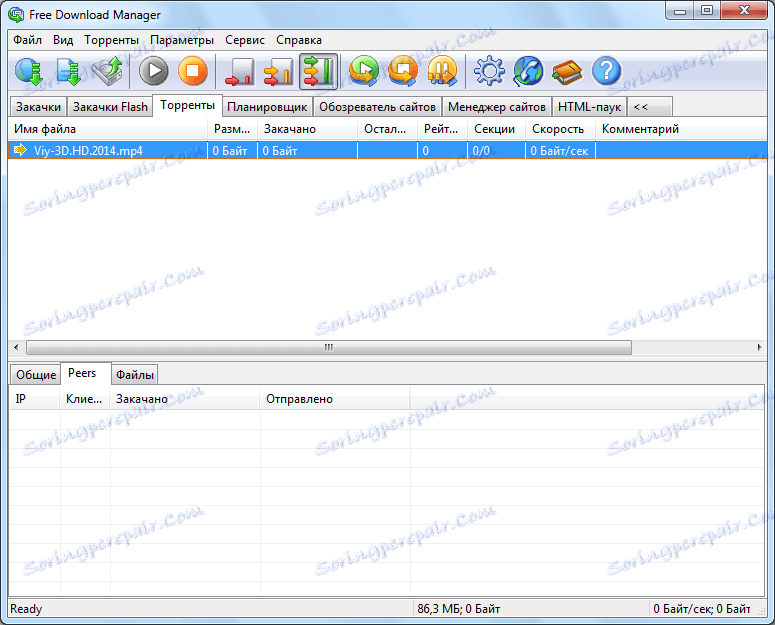The width and height of the screenshot is (775, 625).
Task: Click the create/upload torrent icon
Action: point(108,72)
